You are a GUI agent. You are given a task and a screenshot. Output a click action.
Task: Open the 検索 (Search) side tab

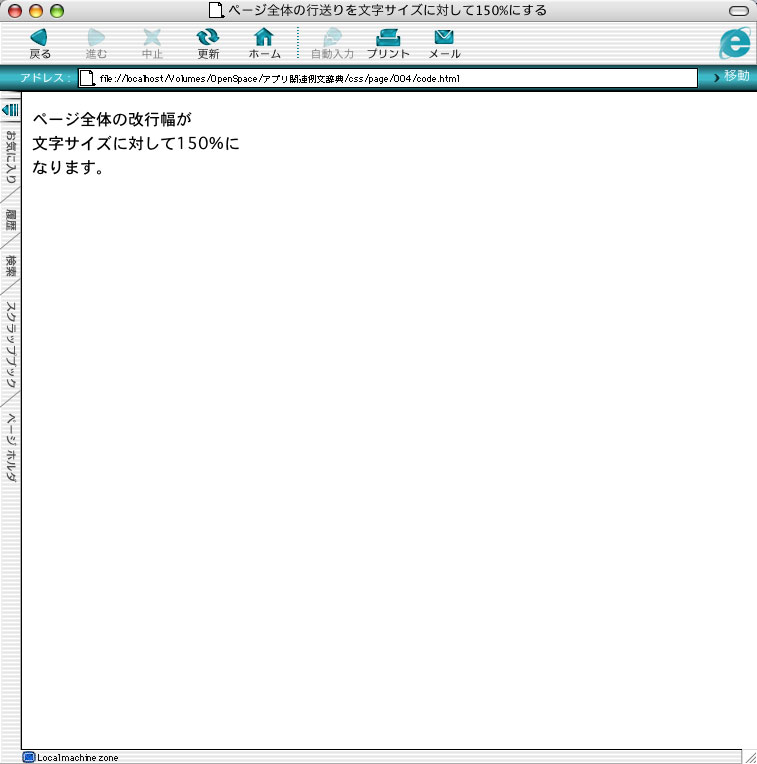[11, 266]
